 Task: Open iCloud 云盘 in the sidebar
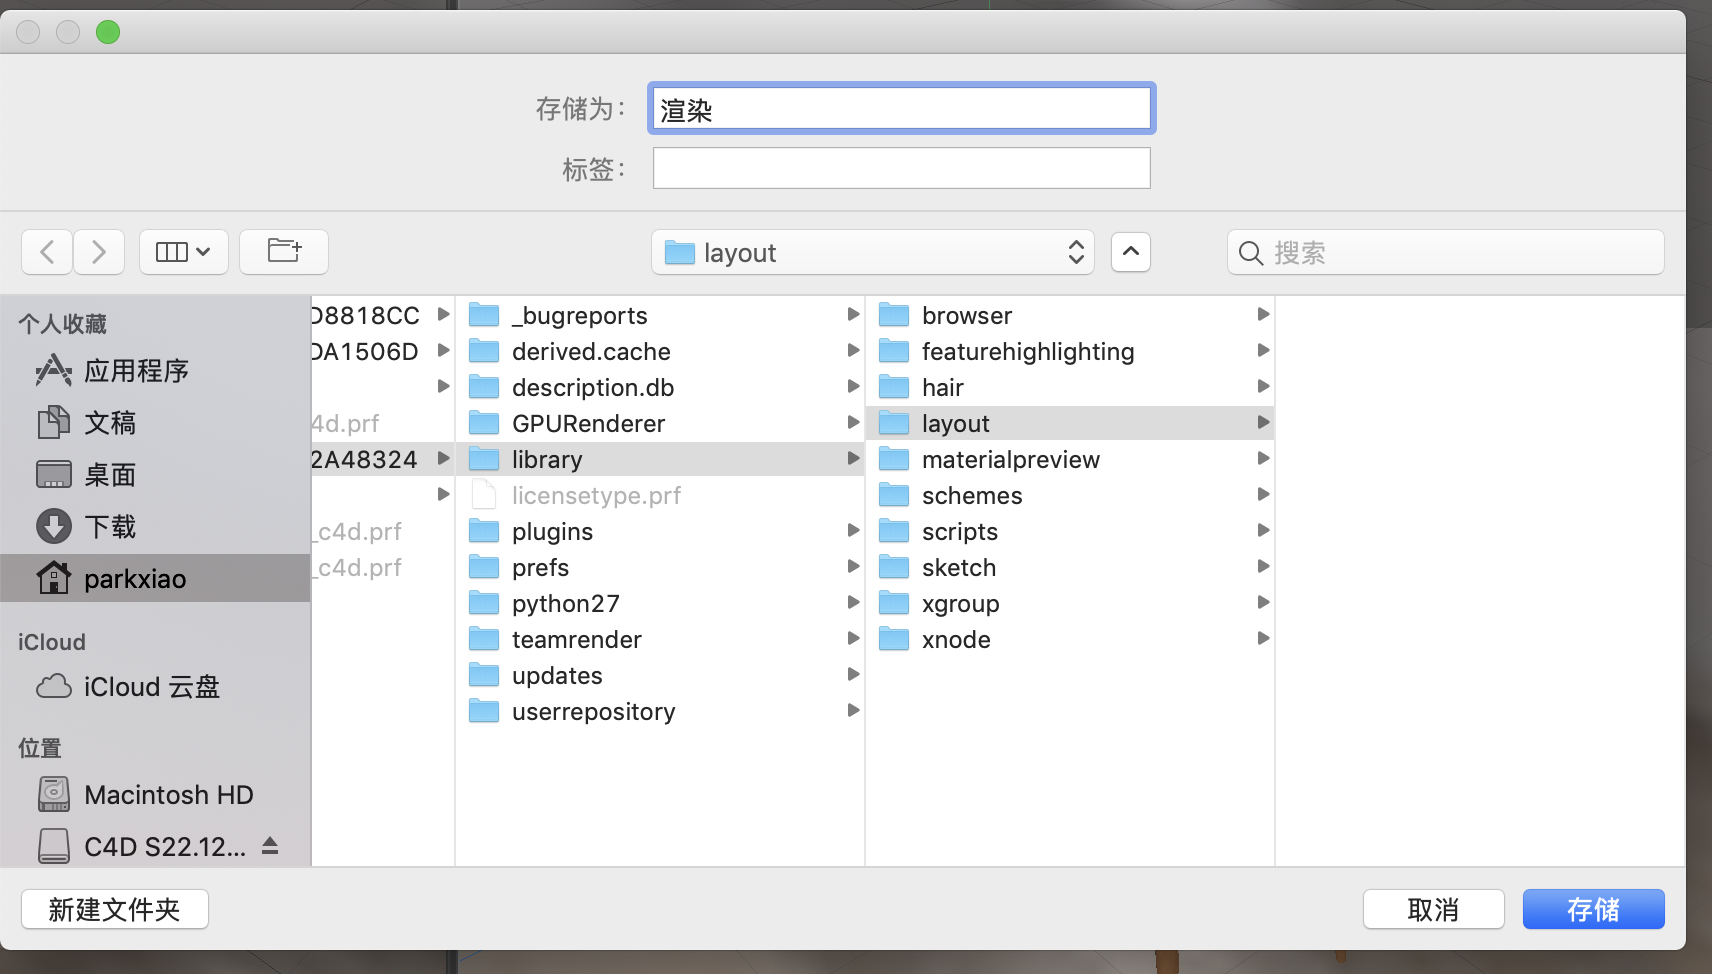(x=155, y=687)
